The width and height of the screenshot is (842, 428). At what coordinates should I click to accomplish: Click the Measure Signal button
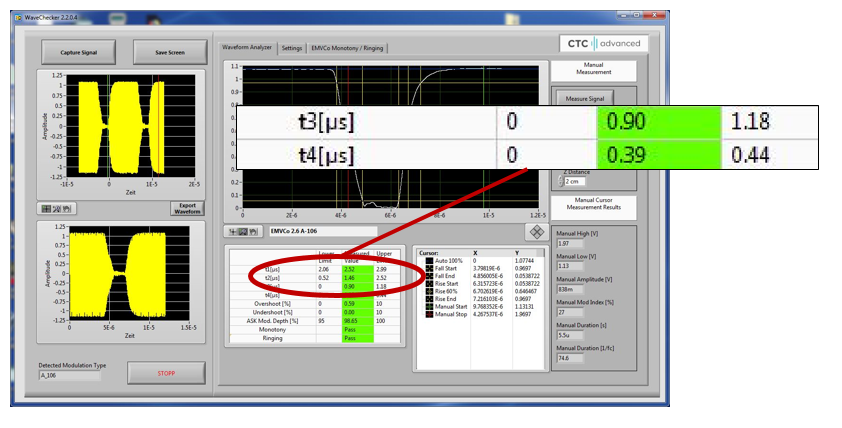click(x=585, y=99)
